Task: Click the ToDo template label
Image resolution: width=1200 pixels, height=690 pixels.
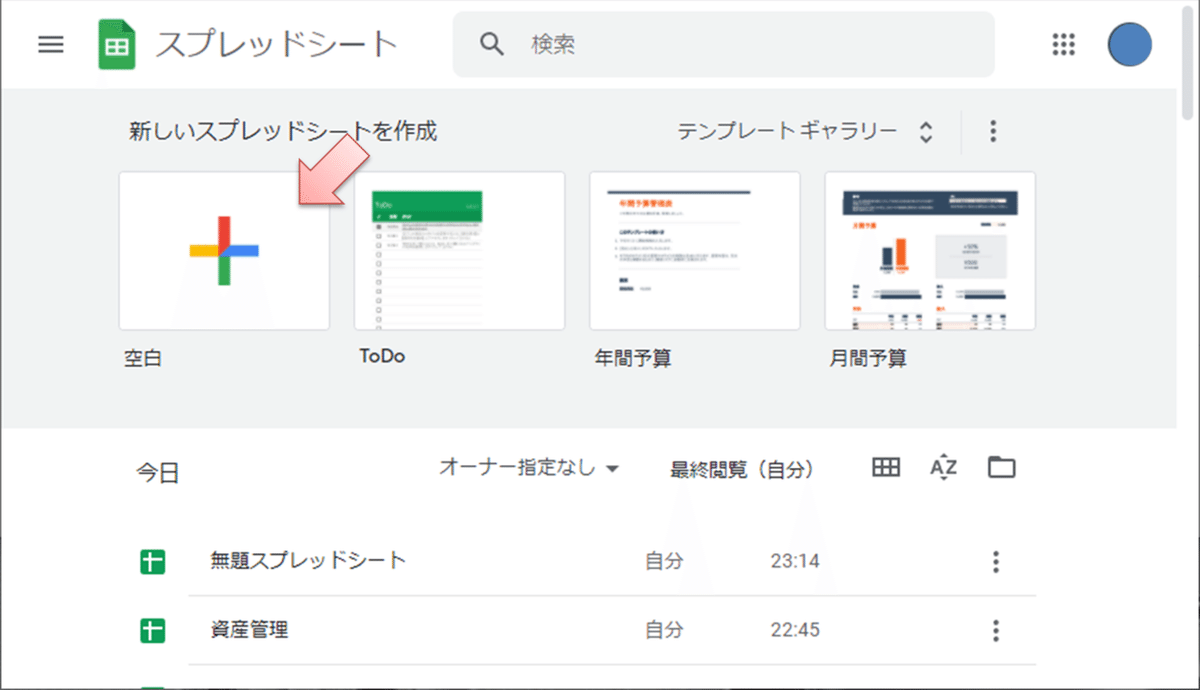Action: pyautogui.click(x=382, y=356)
